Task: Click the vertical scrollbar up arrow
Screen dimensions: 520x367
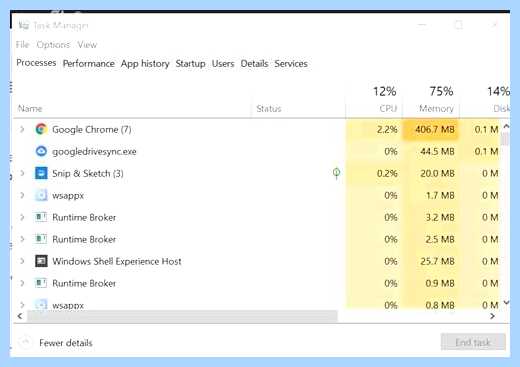Action: [x=506, y=126]
